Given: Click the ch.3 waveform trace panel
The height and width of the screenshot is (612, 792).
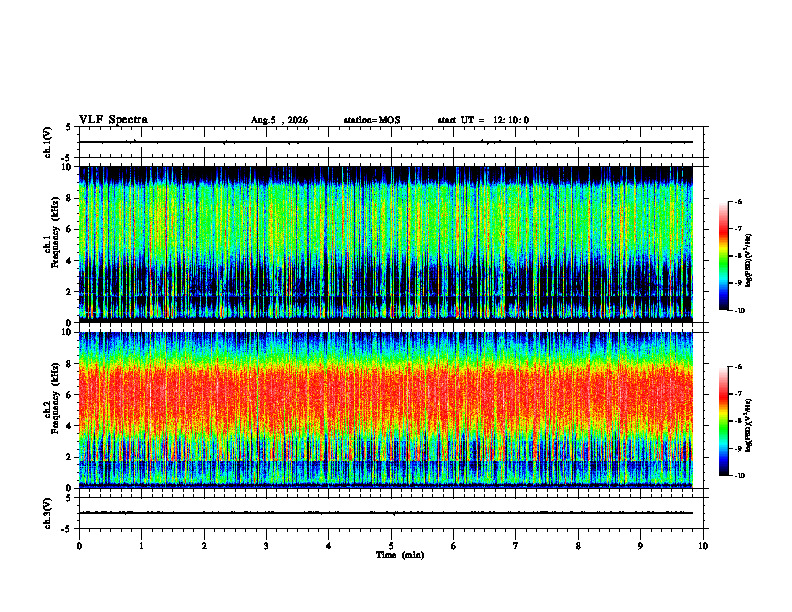Looking at the screenshot, I should tap(391, 513).
